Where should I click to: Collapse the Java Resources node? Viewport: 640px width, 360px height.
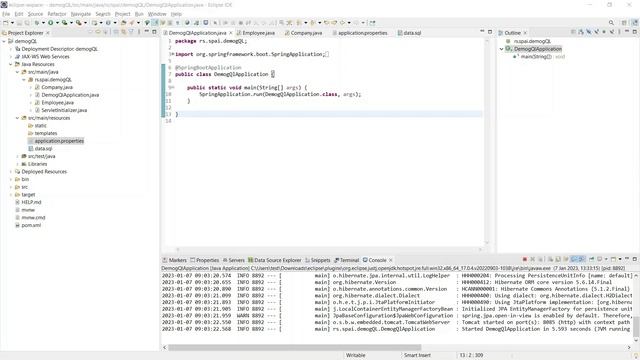click(11, 64)
